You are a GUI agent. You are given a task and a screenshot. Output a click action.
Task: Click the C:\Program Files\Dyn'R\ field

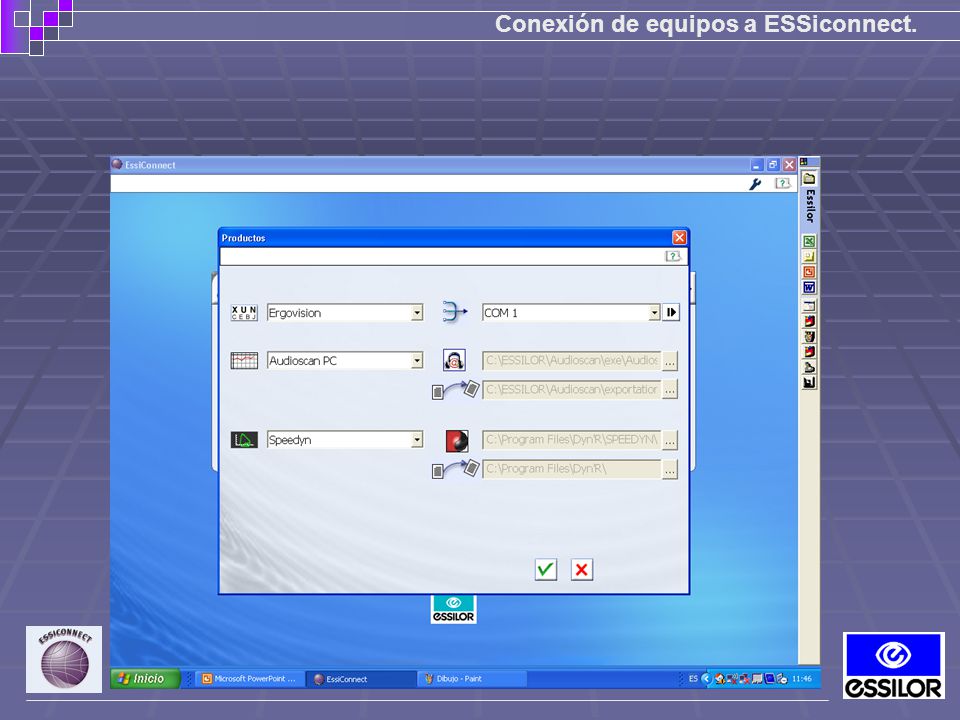(x=572, y=469)
